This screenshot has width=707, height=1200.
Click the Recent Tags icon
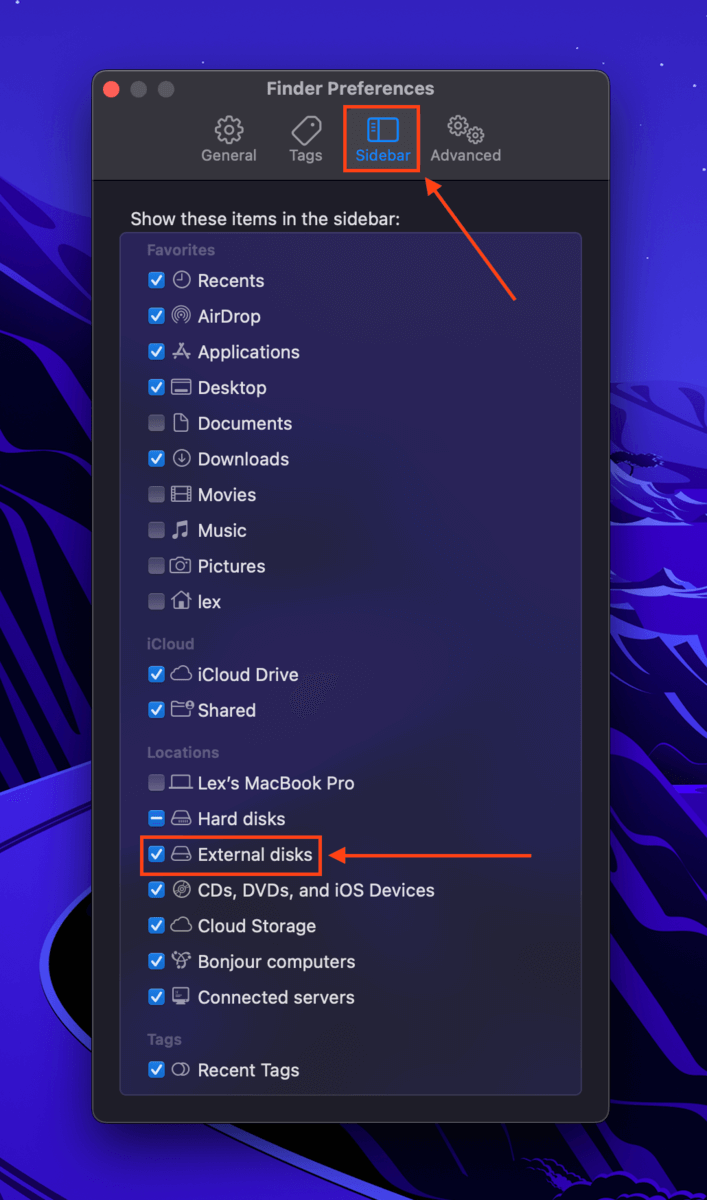coord(181,1070)
